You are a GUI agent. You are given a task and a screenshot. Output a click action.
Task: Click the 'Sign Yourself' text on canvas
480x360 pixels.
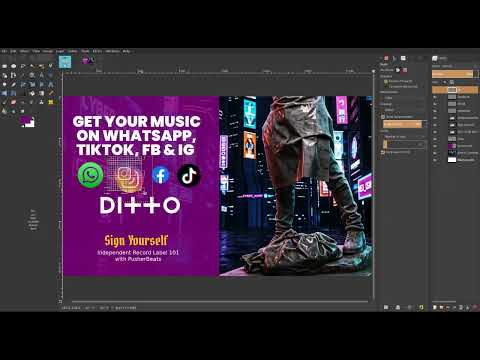136,240
